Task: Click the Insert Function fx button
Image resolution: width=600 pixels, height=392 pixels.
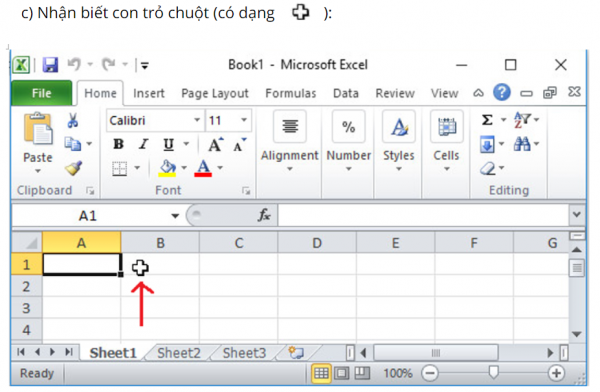Action: pos(264,216)
